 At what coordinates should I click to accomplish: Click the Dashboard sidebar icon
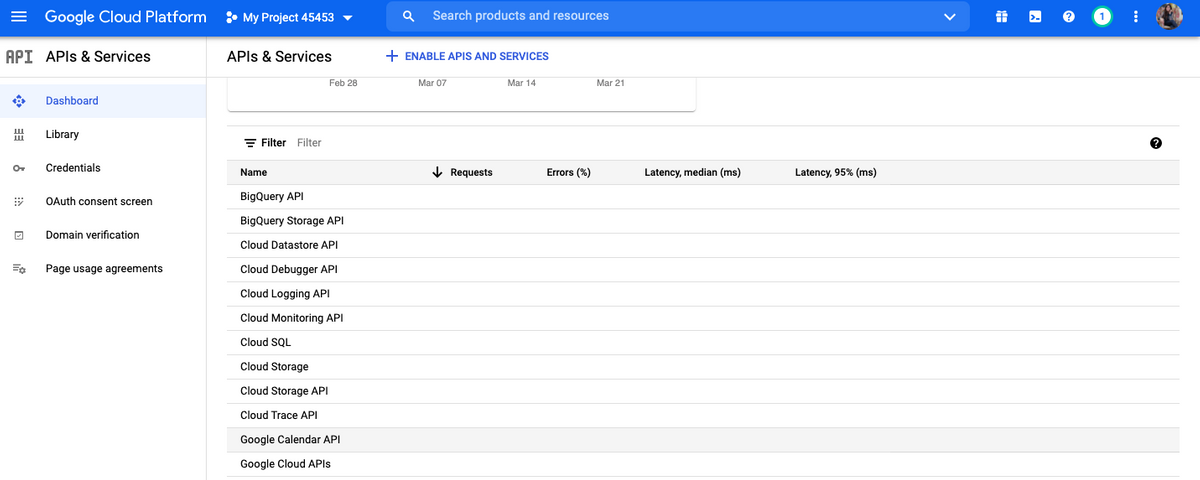coord(18,101)
